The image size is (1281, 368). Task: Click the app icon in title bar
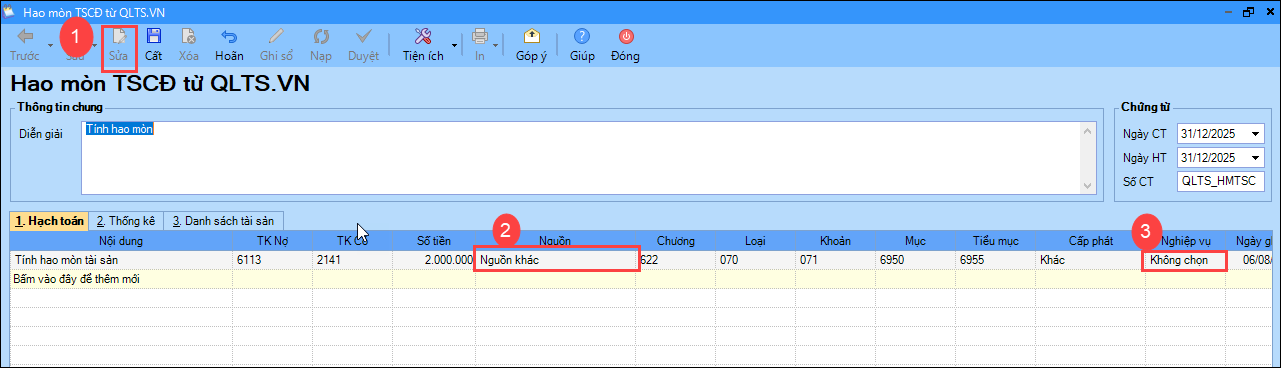(x=9, y=11)
